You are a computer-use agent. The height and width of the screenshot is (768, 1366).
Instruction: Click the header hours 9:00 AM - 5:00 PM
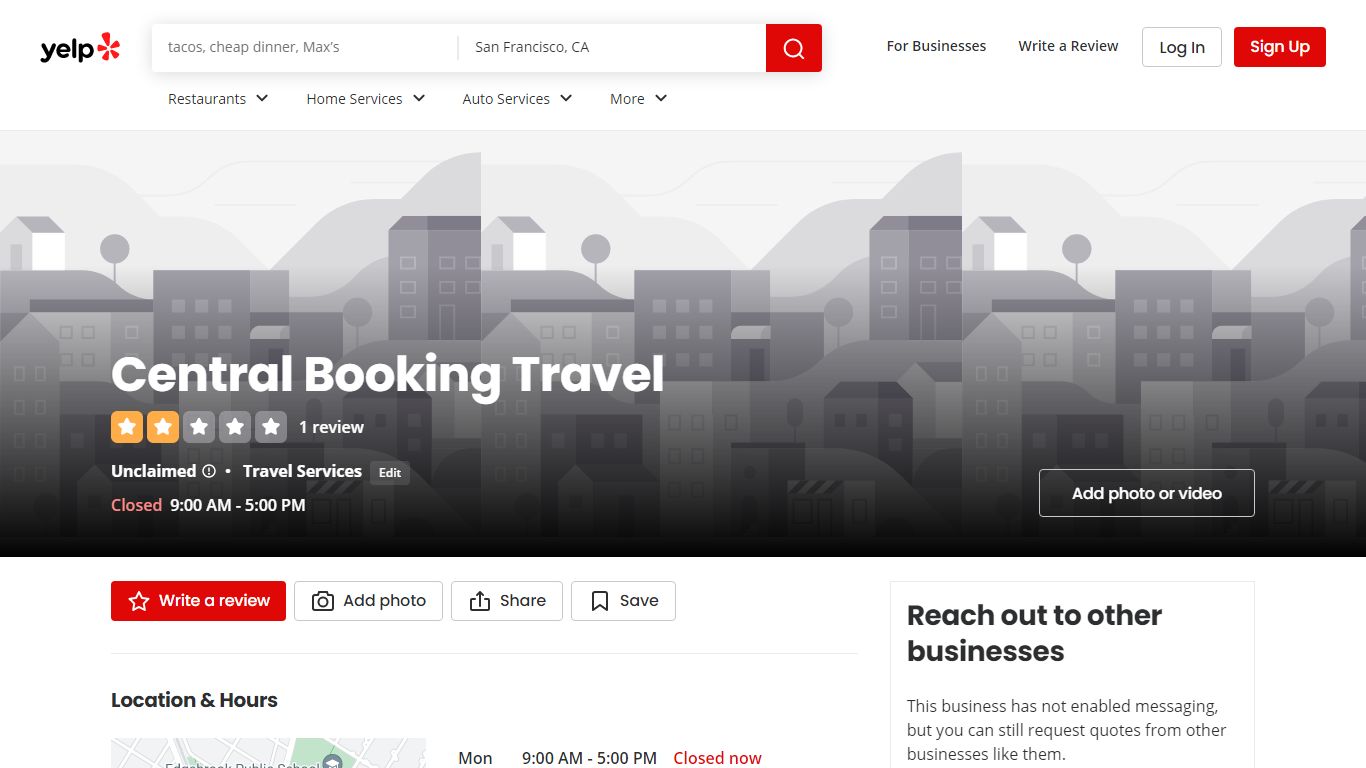tap(238, 505)
